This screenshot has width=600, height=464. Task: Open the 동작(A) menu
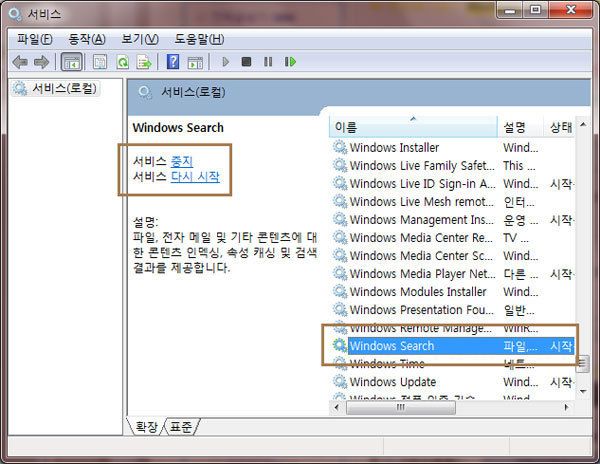click(86, 39)
